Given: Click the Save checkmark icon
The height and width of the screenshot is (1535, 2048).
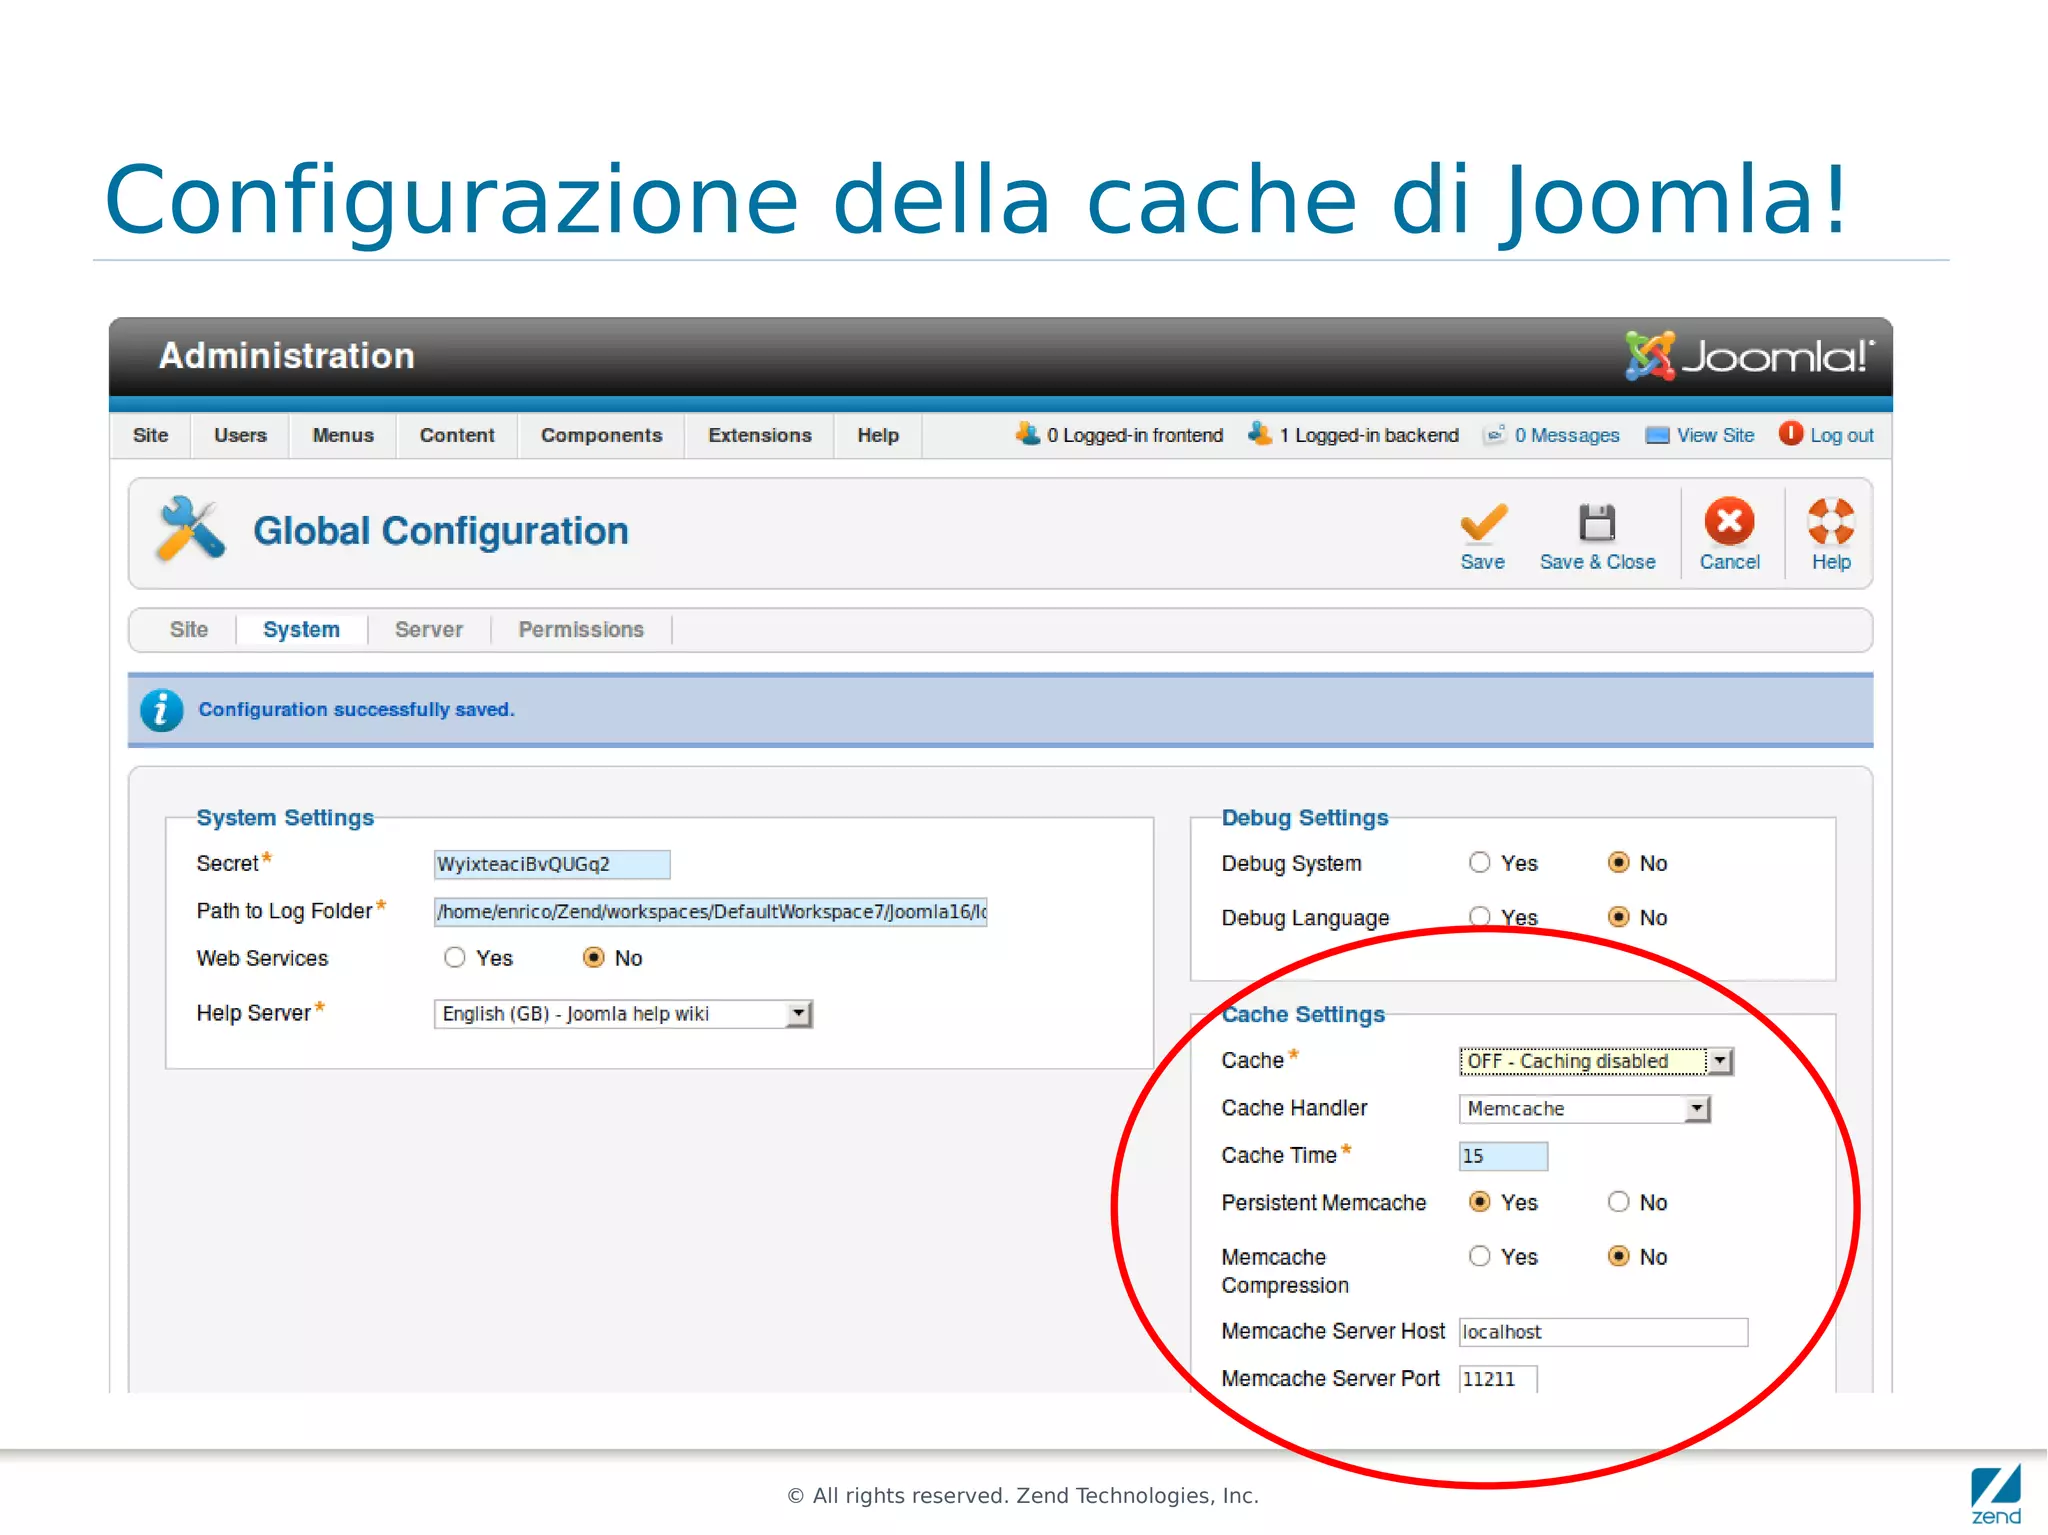Looking at the screenshot, I should pos(1483,522).
